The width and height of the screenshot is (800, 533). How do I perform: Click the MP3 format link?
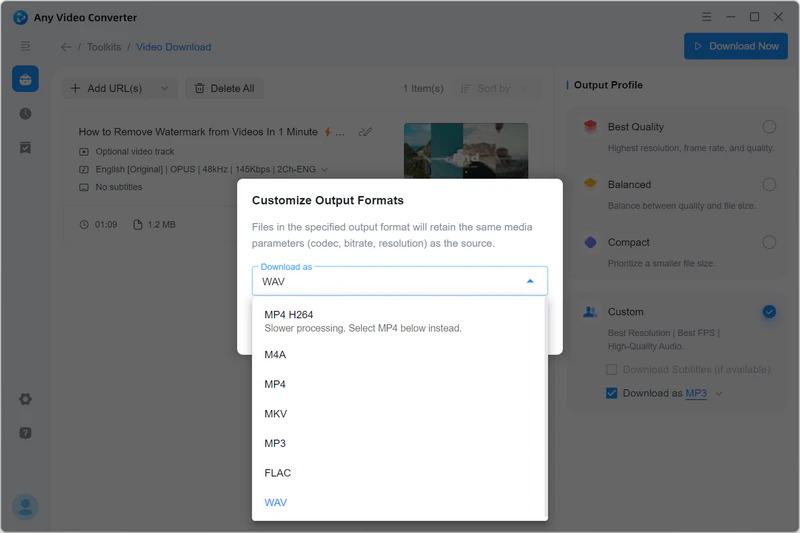tap(696, 393)
